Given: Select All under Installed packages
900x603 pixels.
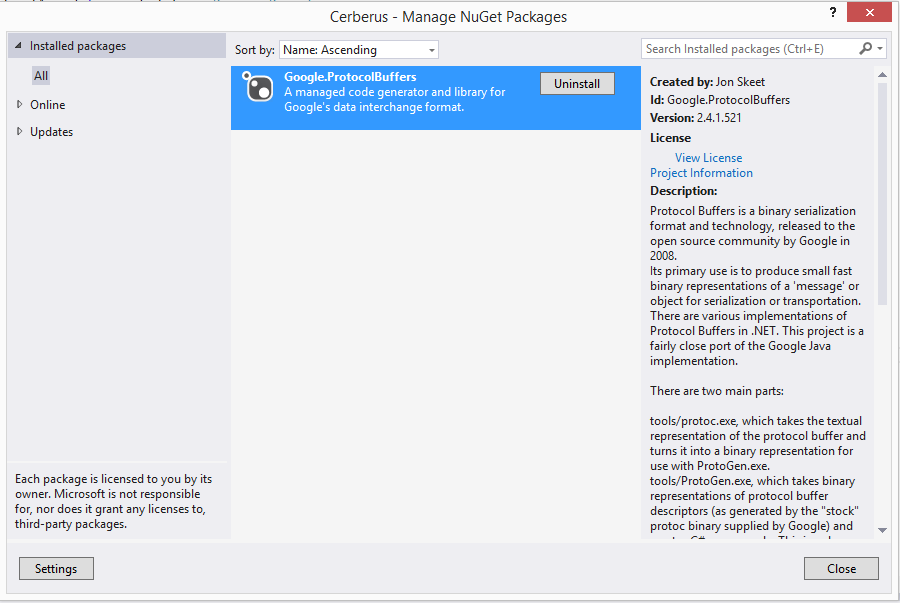Looking at the screenshot, I should coord(41,76).
